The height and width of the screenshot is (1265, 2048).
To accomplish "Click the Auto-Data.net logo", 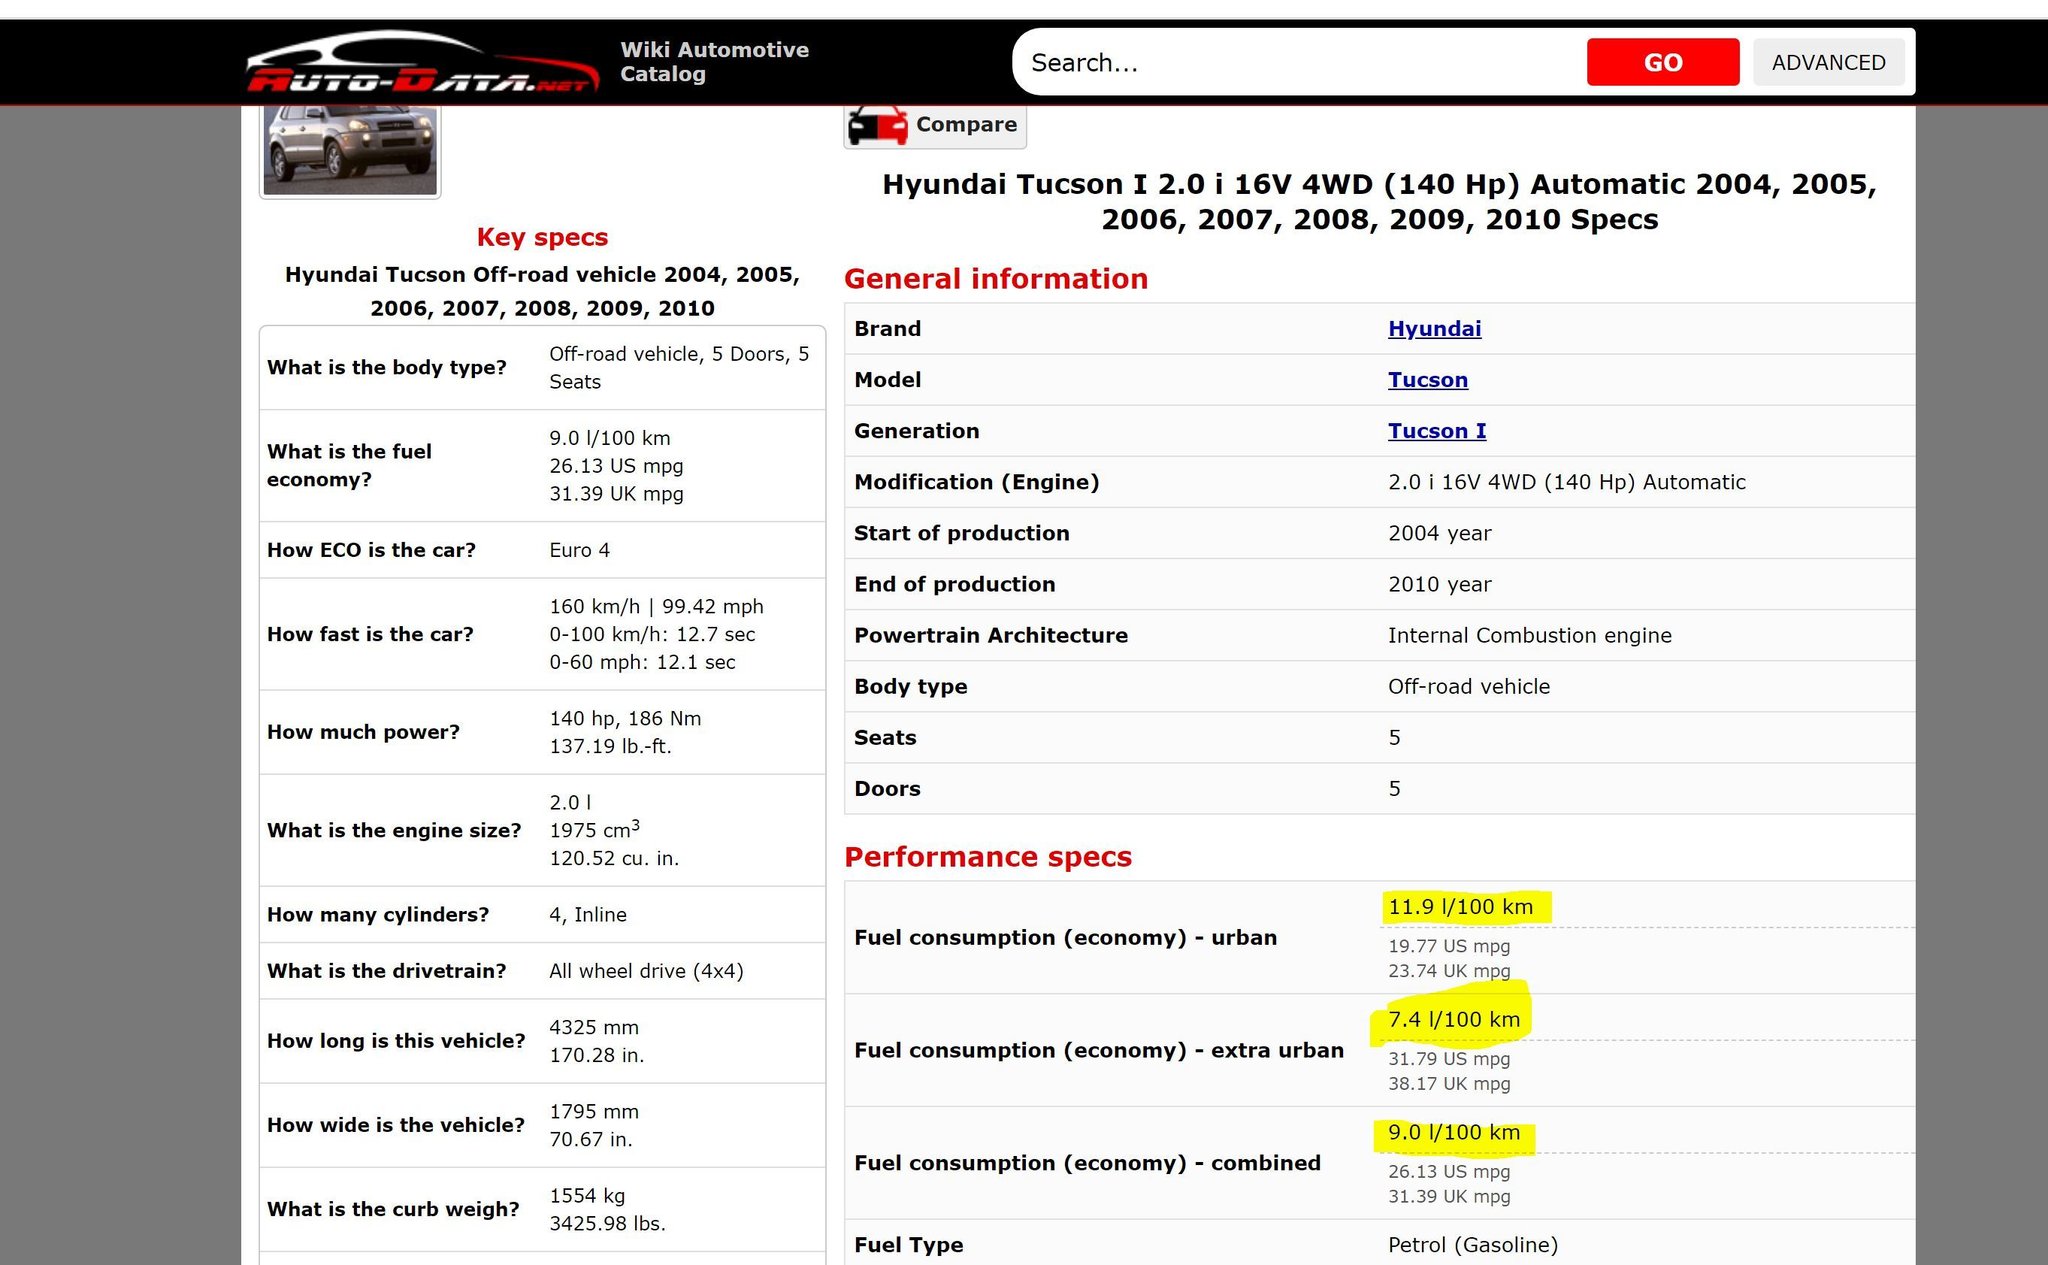I will (422, 62).
